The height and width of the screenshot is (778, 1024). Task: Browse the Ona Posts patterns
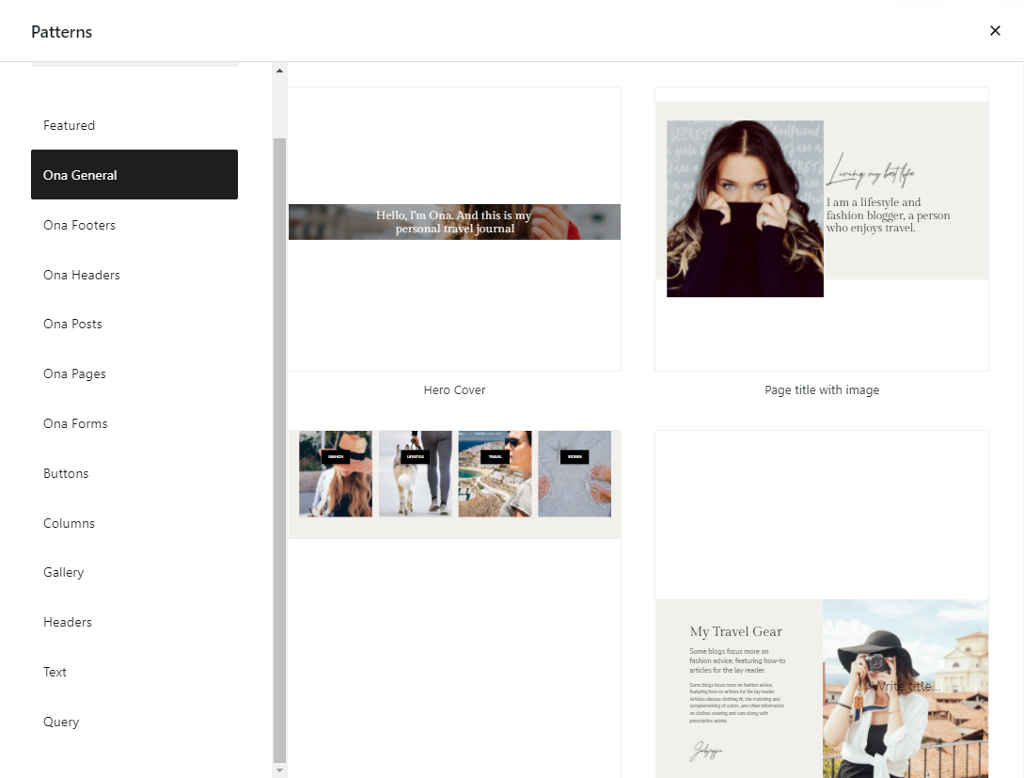point(72,324)
